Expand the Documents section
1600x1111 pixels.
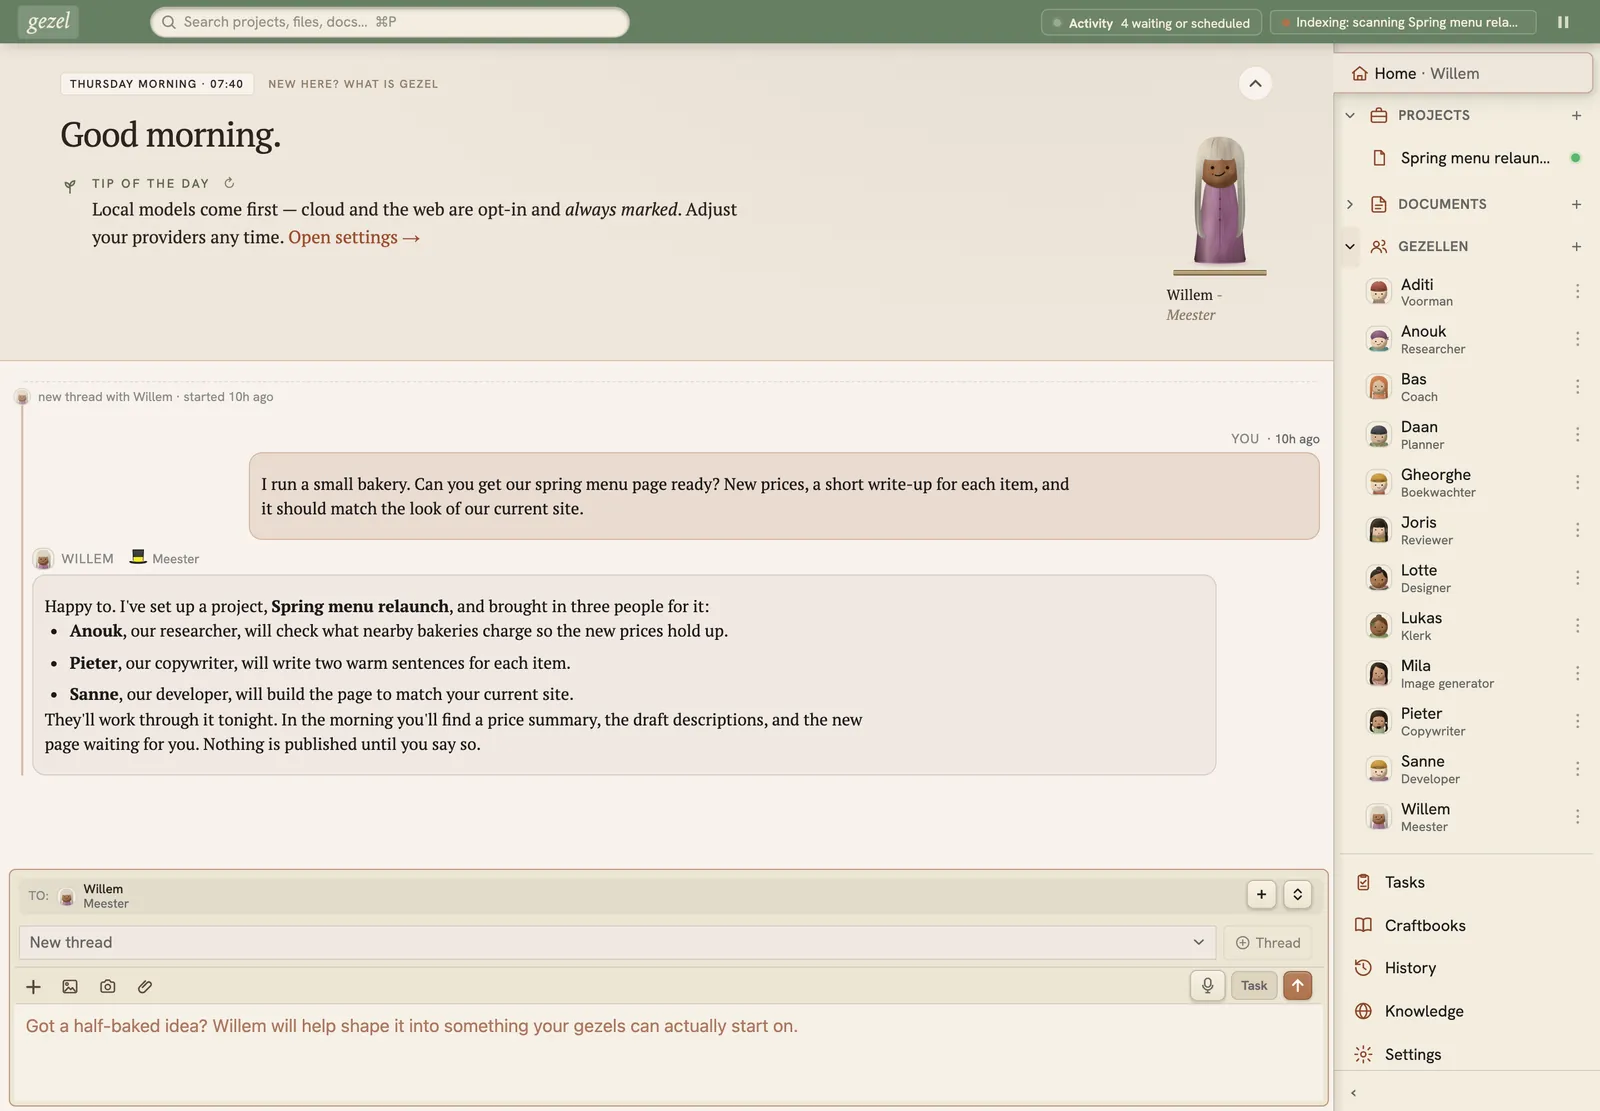1350,204
